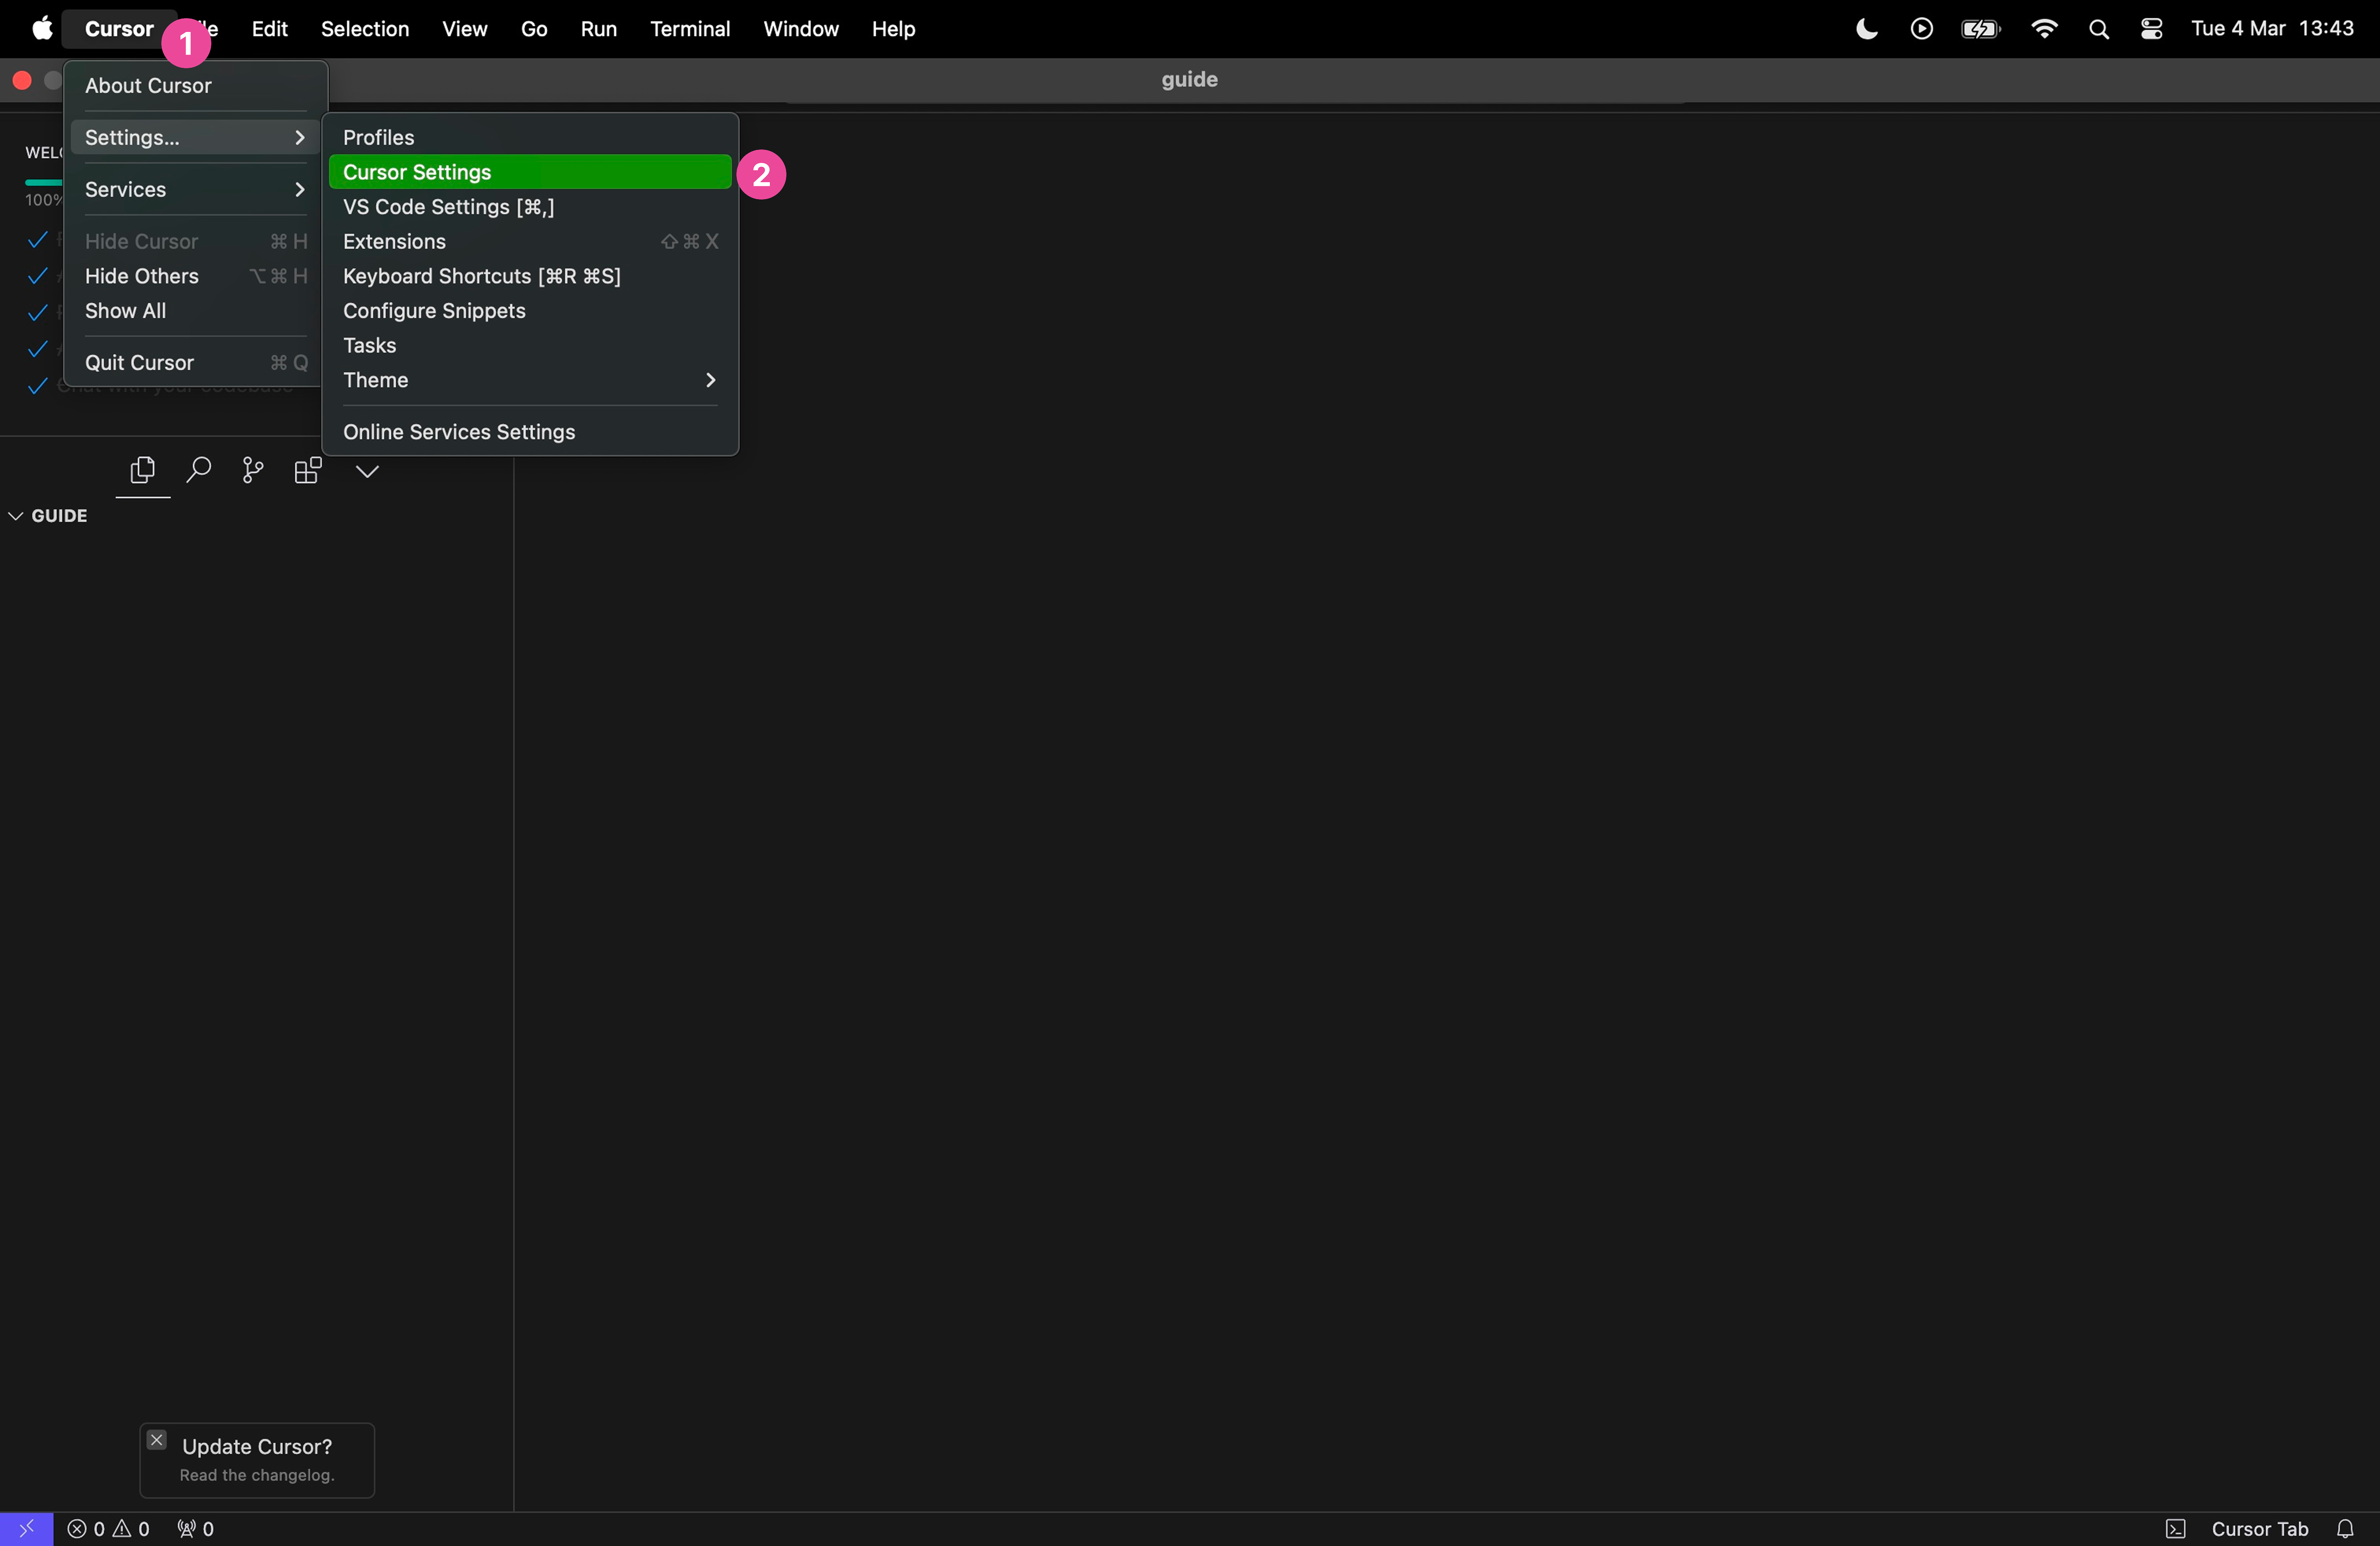Screen dimensions: 2380x1546
Task: Open the Search magnifier in sidebar
Action: [199, 470]
